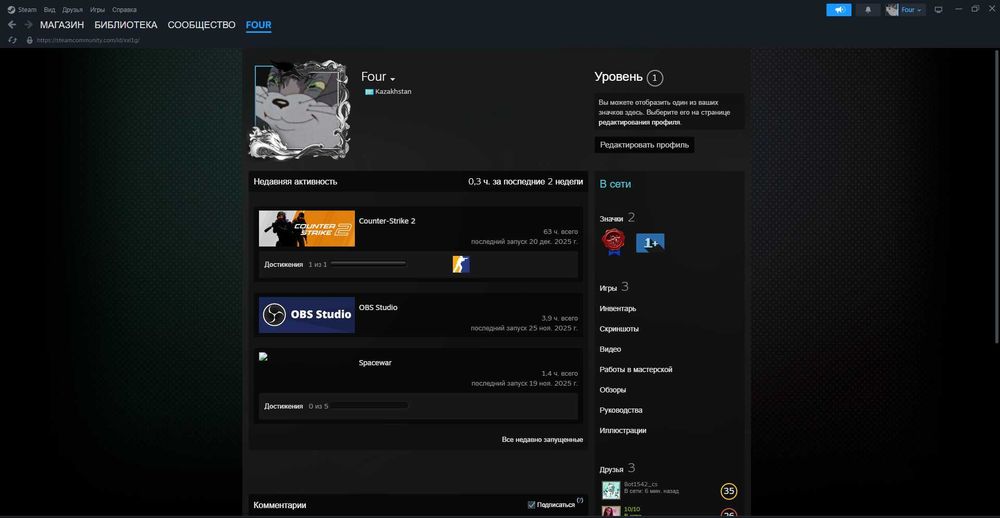Screen dimensions: 1000x518
Task: Open Работы в мастерской link
Action: (x=635, y=369)
